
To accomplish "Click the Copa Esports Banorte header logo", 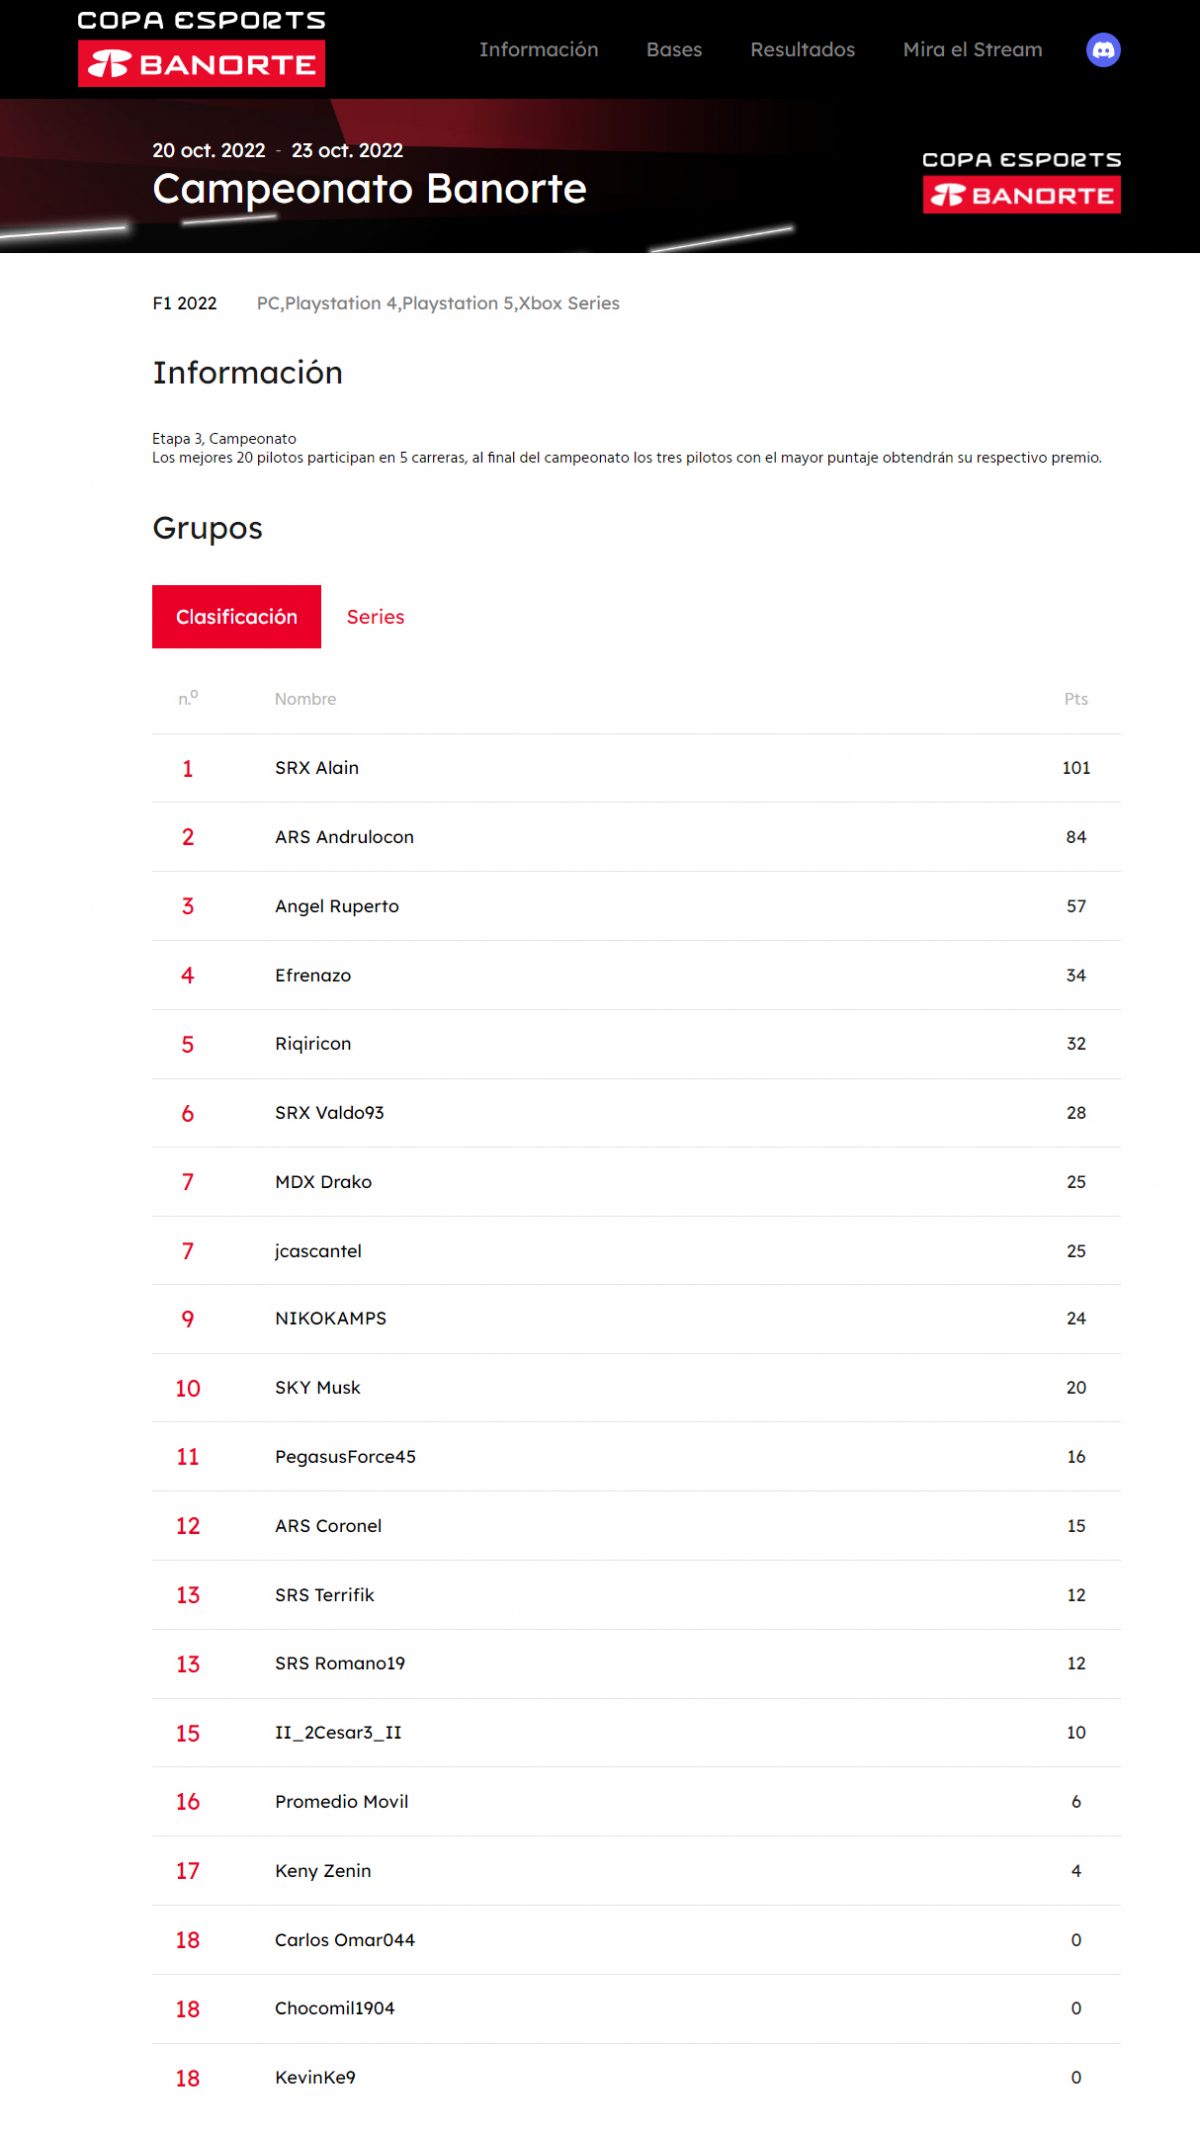I will pos(201,49).
